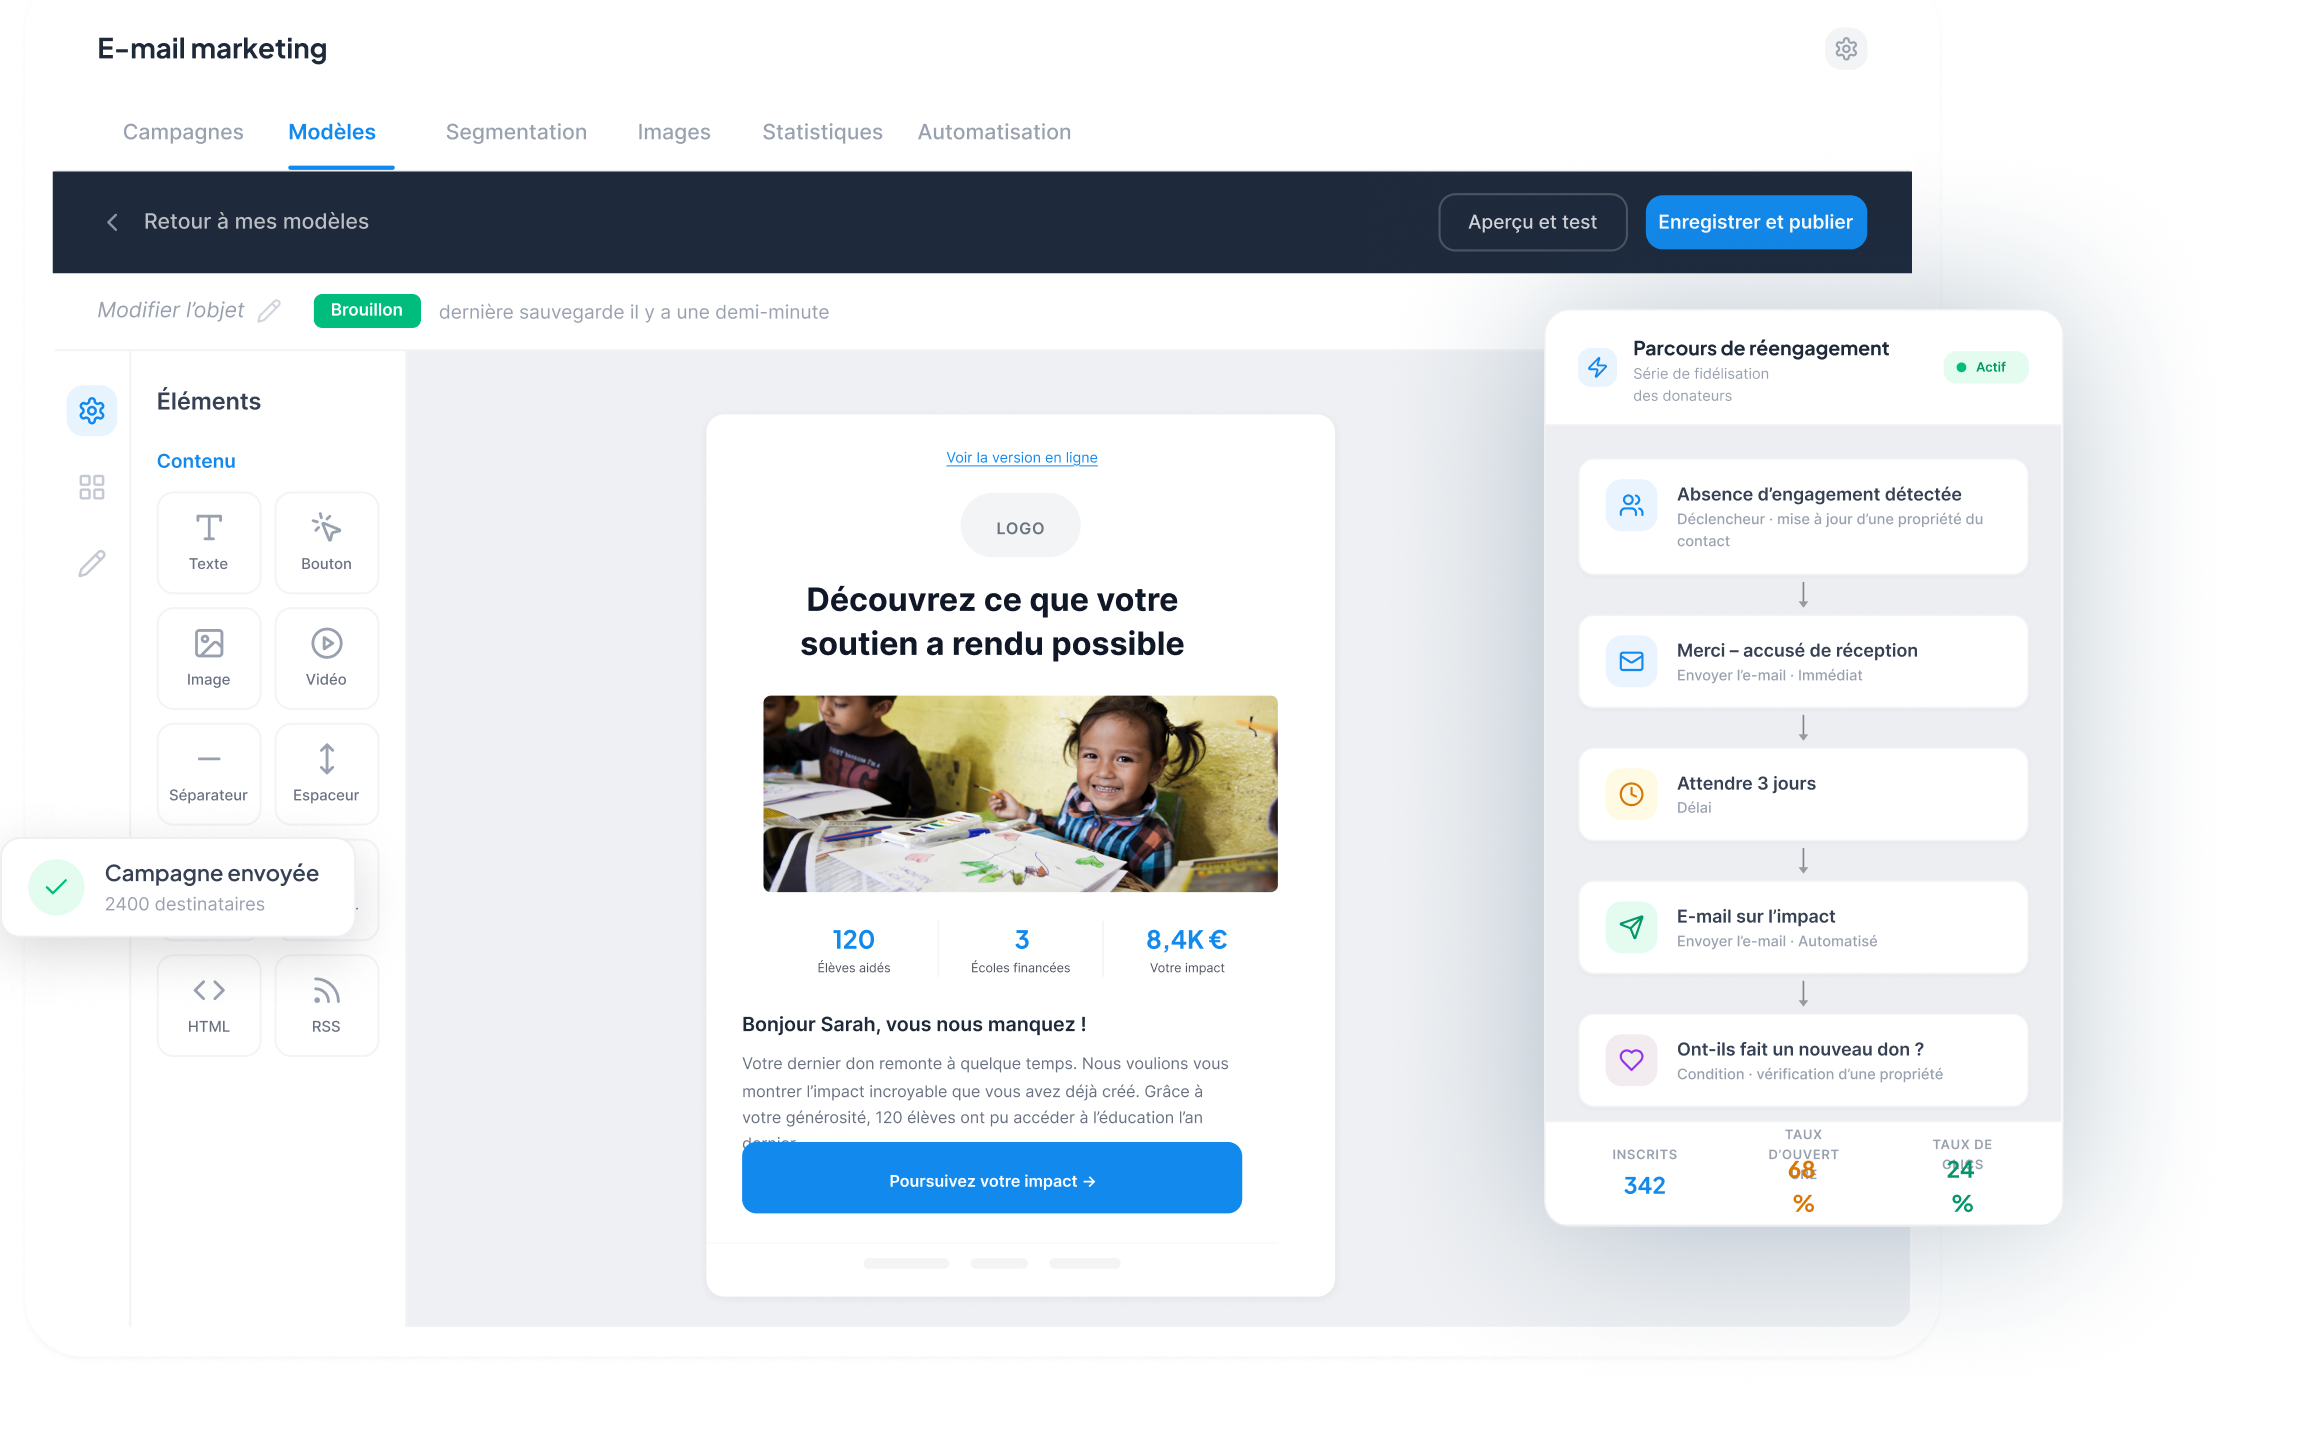
Task: Add a Bouton element
Action: pos(327,542)
